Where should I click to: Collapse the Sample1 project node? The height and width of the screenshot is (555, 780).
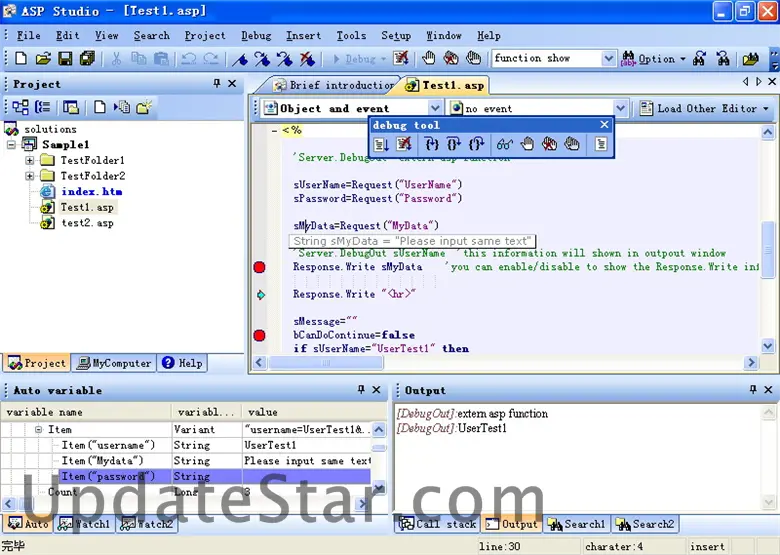(x=11, y=145)
